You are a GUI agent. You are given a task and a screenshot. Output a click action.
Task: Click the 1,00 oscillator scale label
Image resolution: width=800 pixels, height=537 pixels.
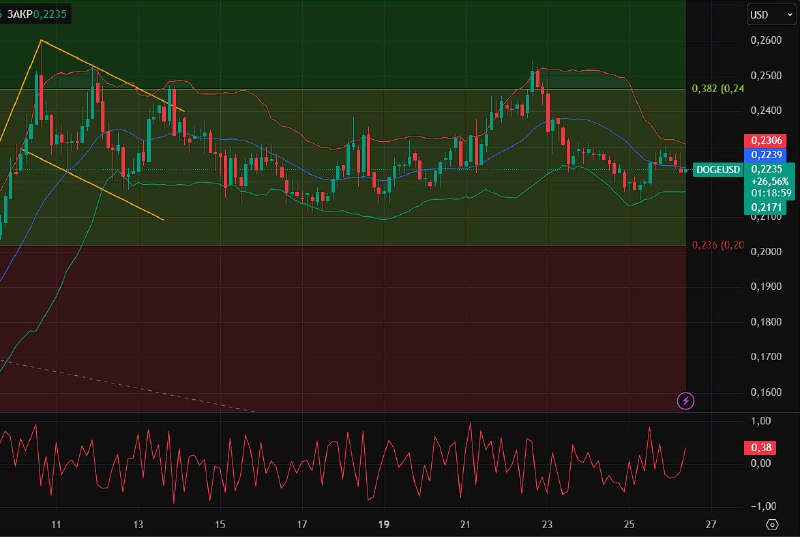[x=761, y=421]
